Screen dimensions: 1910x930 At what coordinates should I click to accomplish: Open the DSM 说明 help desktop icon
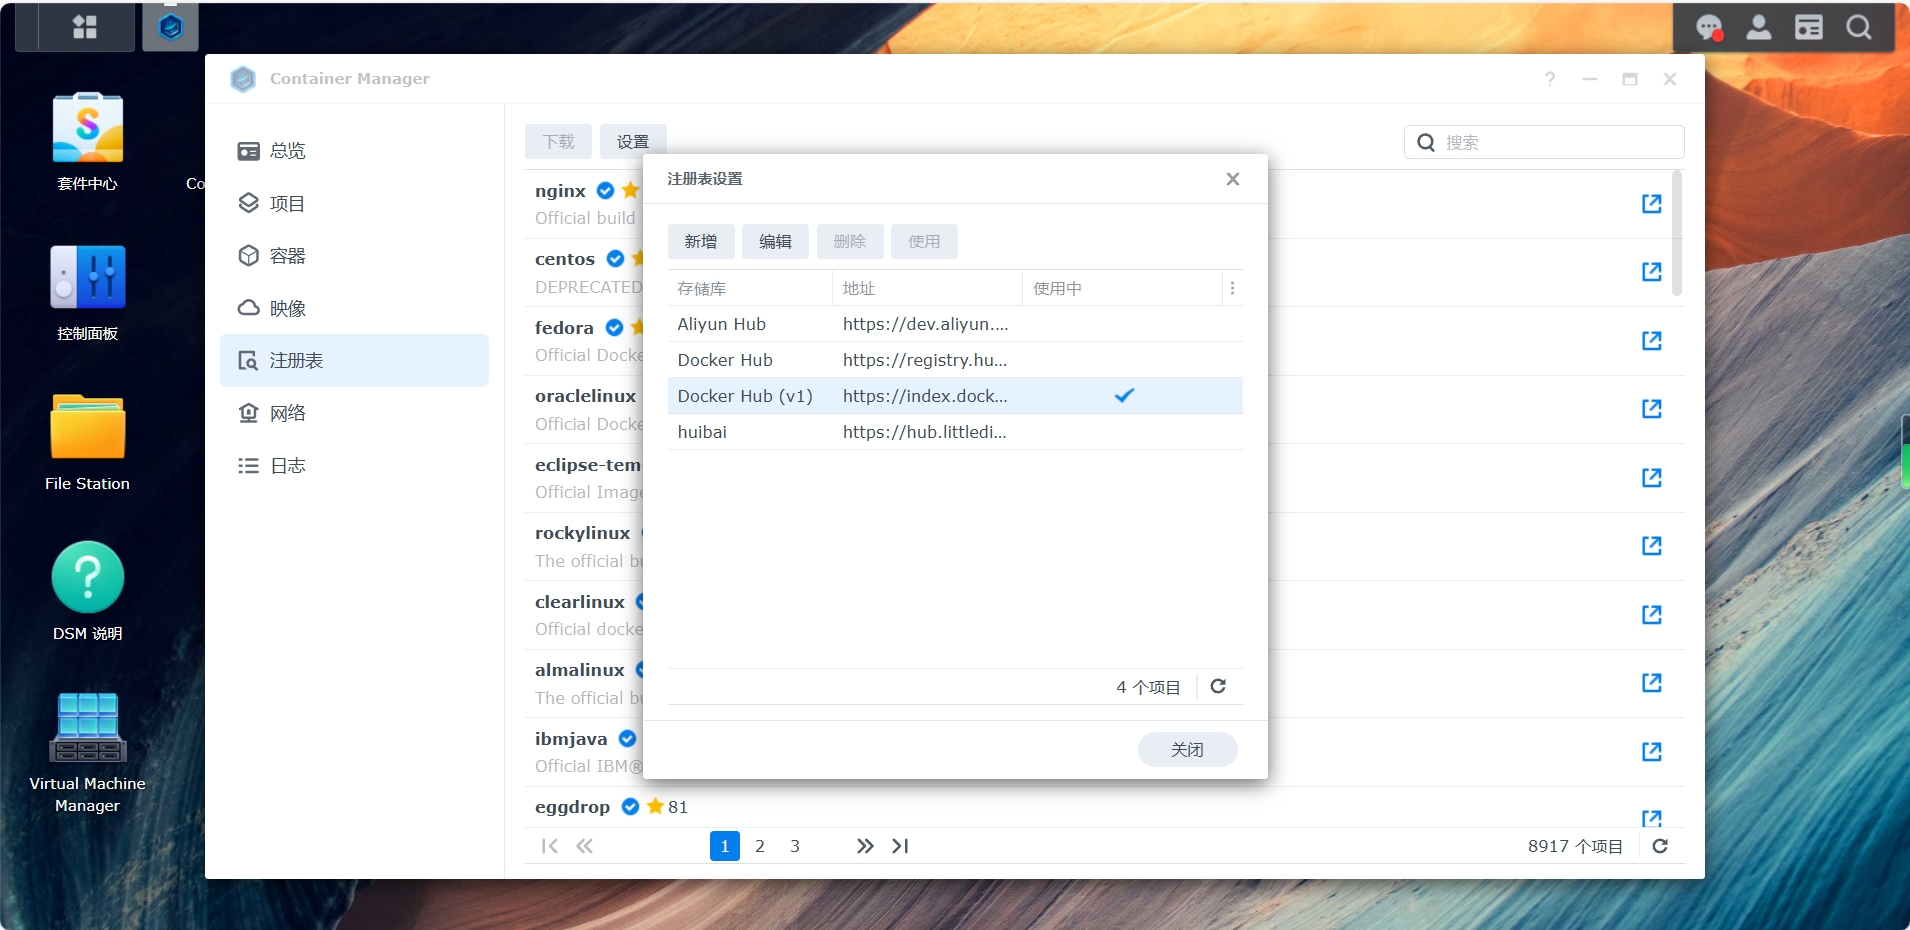[x=87, y=592]
